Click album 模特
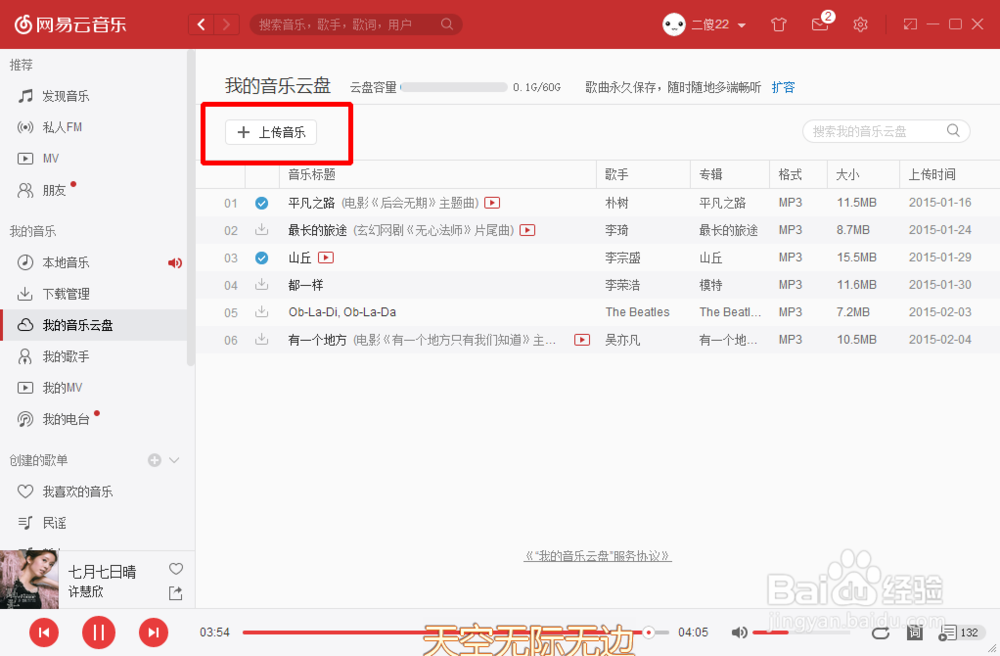Image resolution: width=1000 pixels, height=656 pixels. click(x=710, y=285)
